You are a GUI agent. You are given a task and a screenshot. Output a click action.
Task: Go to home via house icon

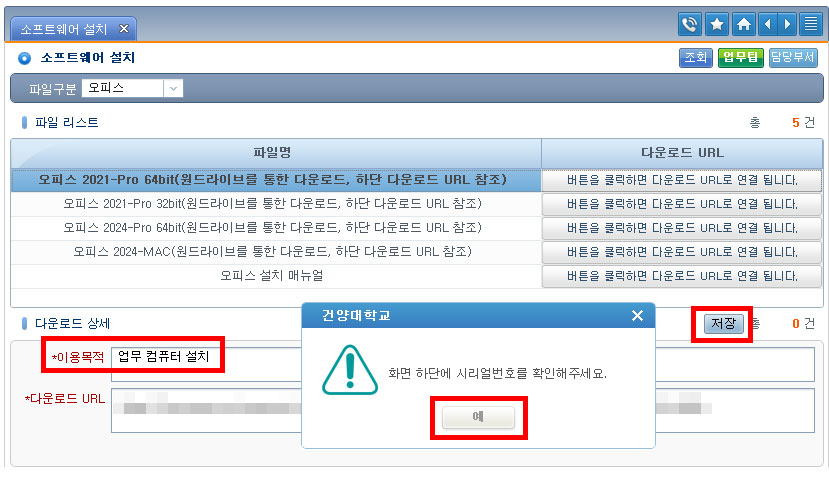743,24
